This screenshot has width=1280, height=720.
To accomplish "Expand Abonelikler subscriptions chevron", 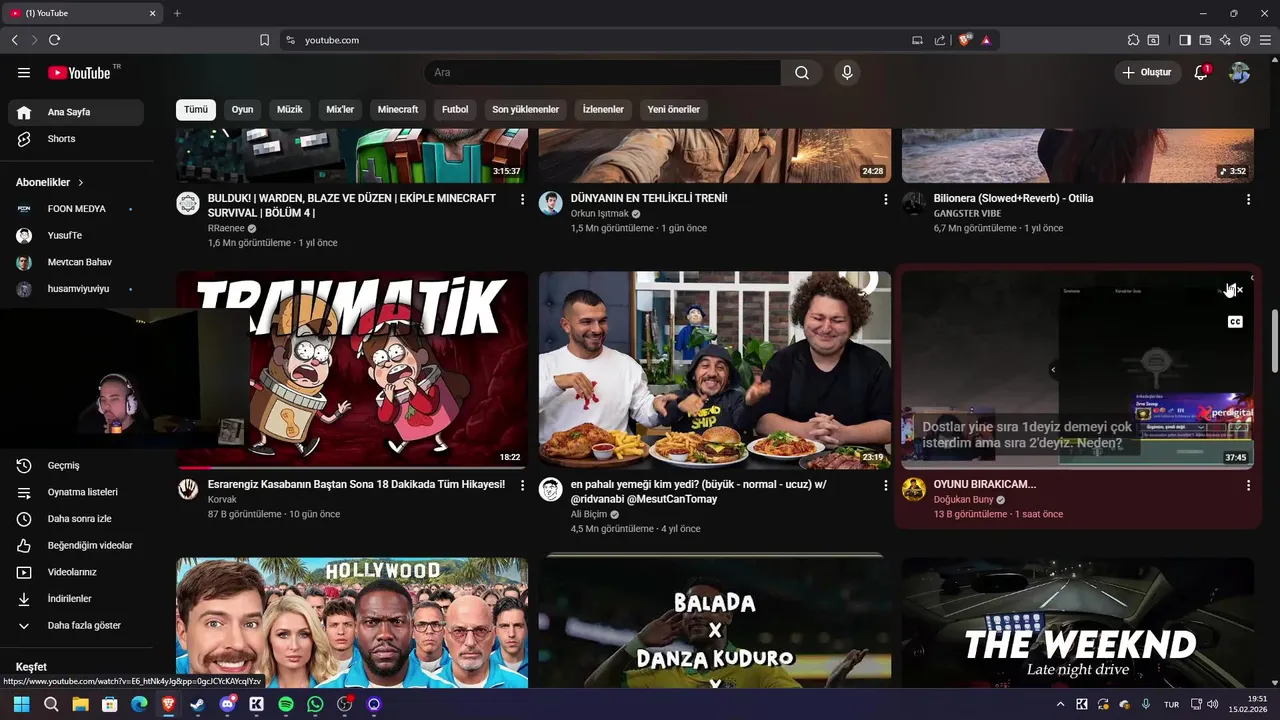I will (81, 183).
